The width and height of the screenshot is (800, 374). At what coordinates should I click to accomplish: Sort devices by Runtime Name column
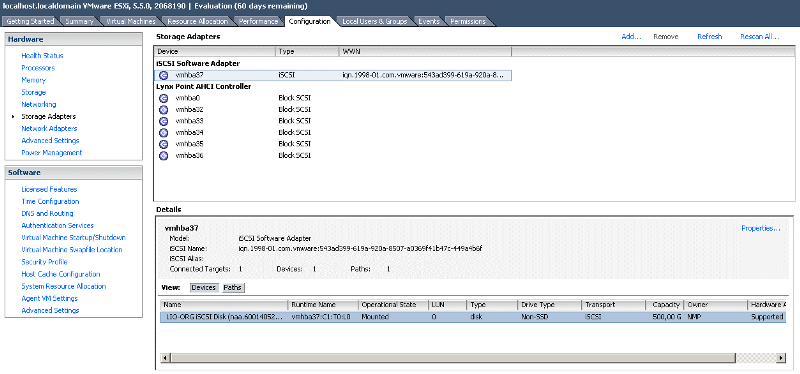(x=323, y=305)
